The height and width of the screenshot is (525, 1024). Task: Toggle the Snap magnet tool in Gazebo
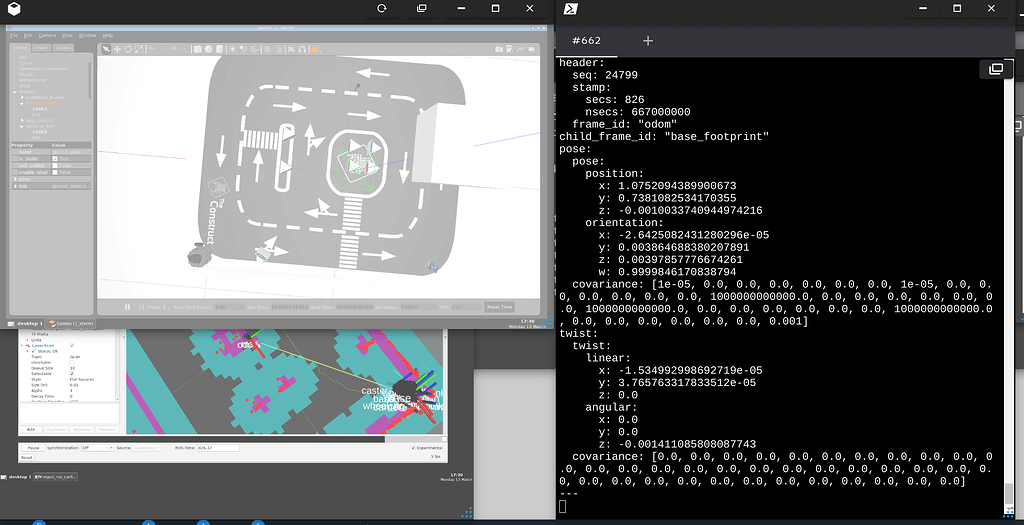click(x=302, y=49)
